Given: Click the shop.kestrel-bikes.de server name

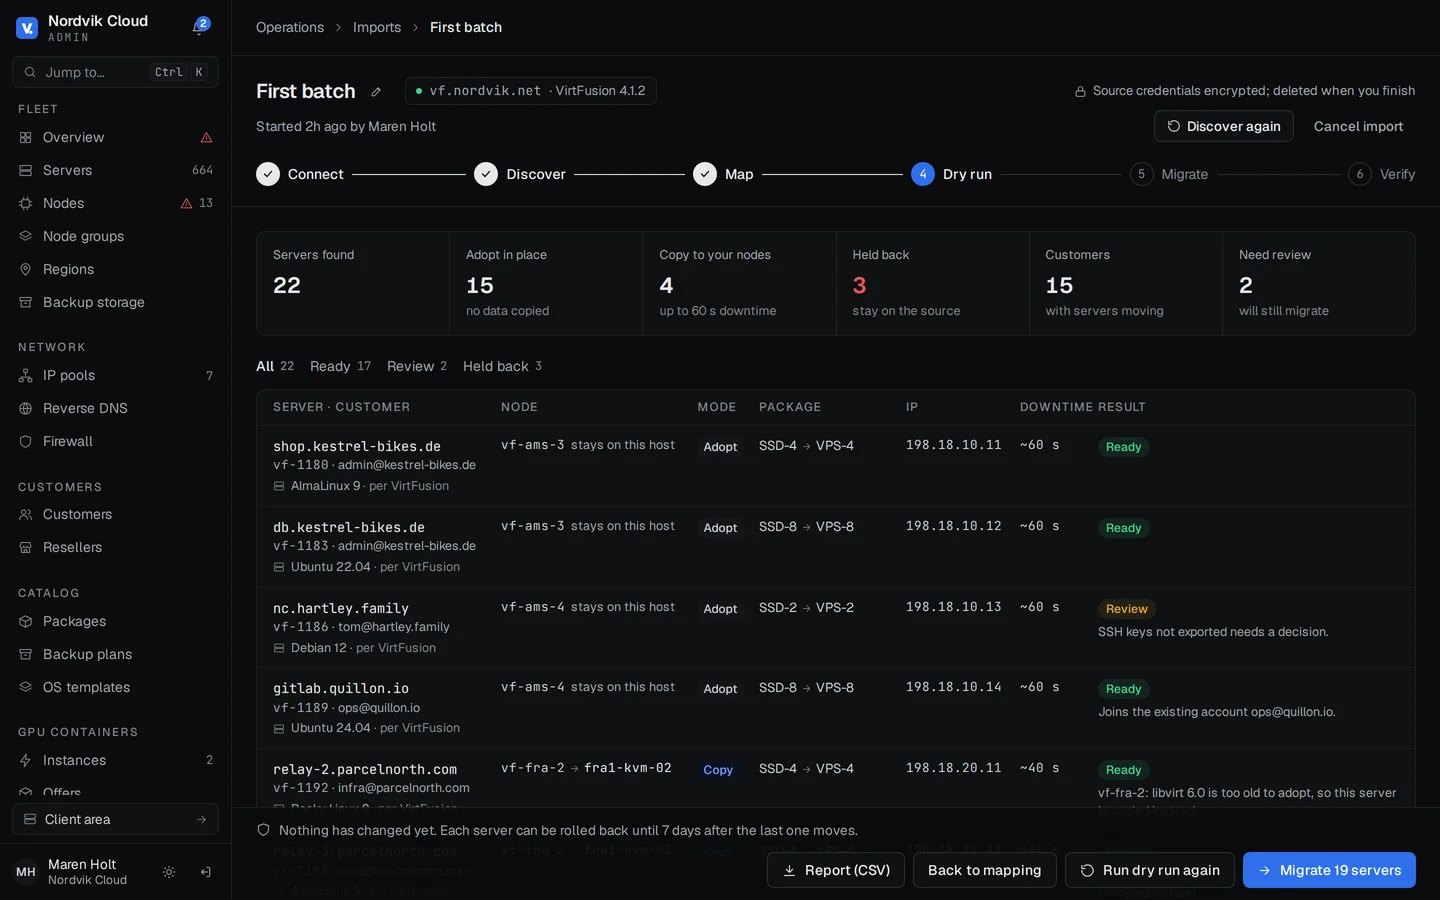Looking at the screenshot, I should (357, 446).
